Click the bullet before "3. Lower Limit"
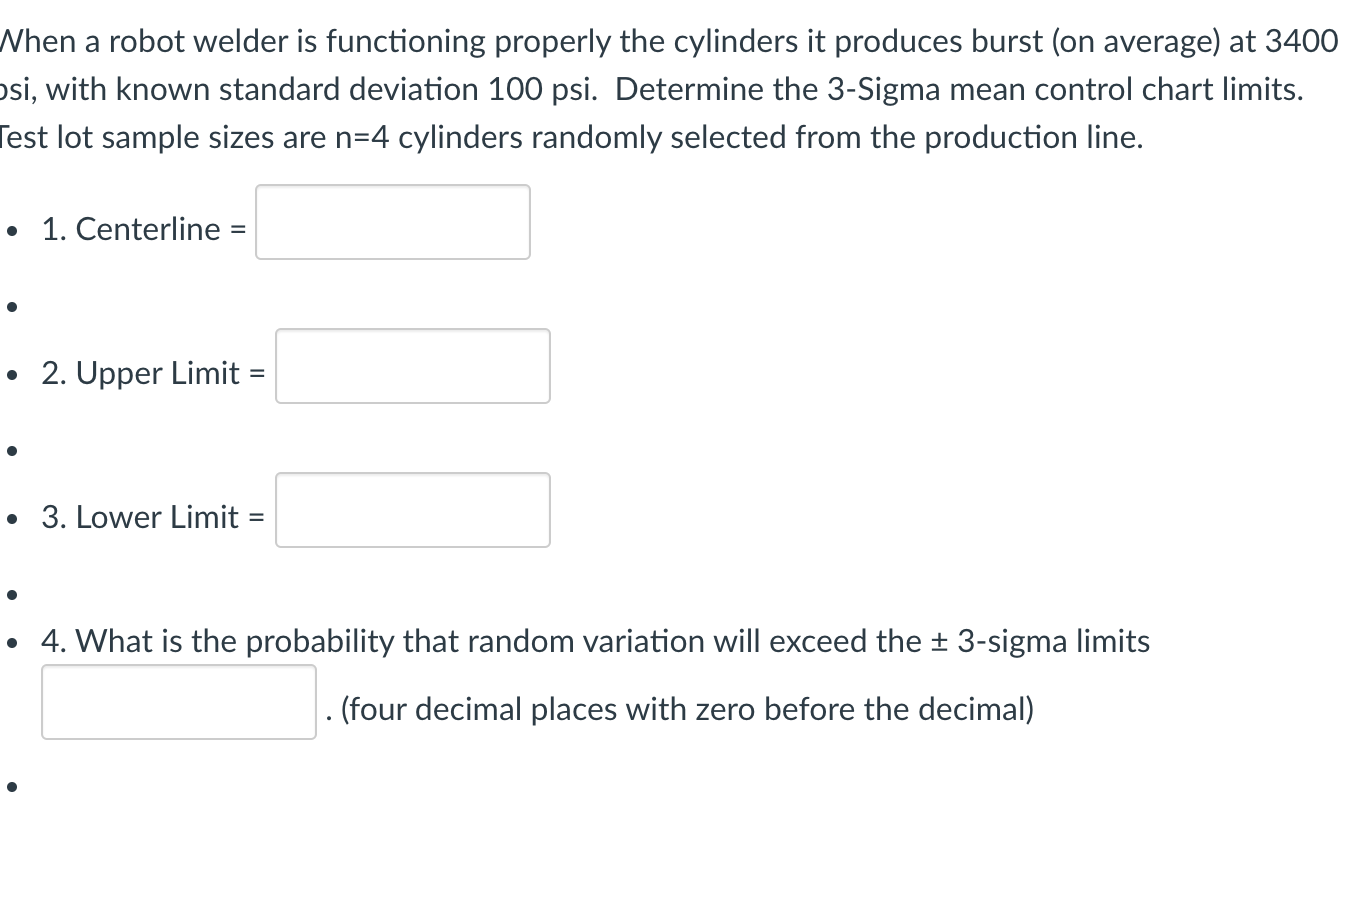The width and height of the screenshot is (1372, 911). pos(11,519)
